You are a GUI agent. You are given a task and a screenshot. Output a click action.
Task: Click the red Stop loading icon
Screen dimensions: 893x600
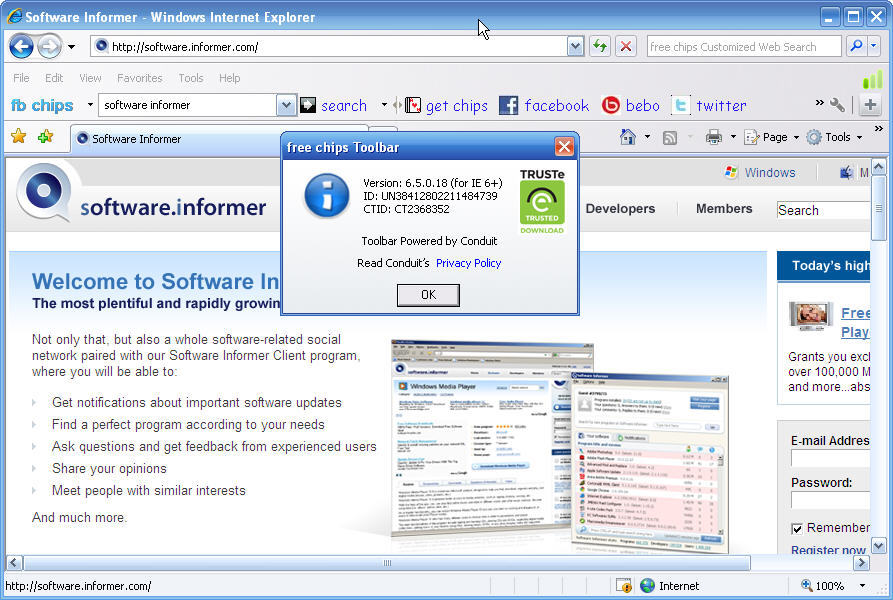626,46
